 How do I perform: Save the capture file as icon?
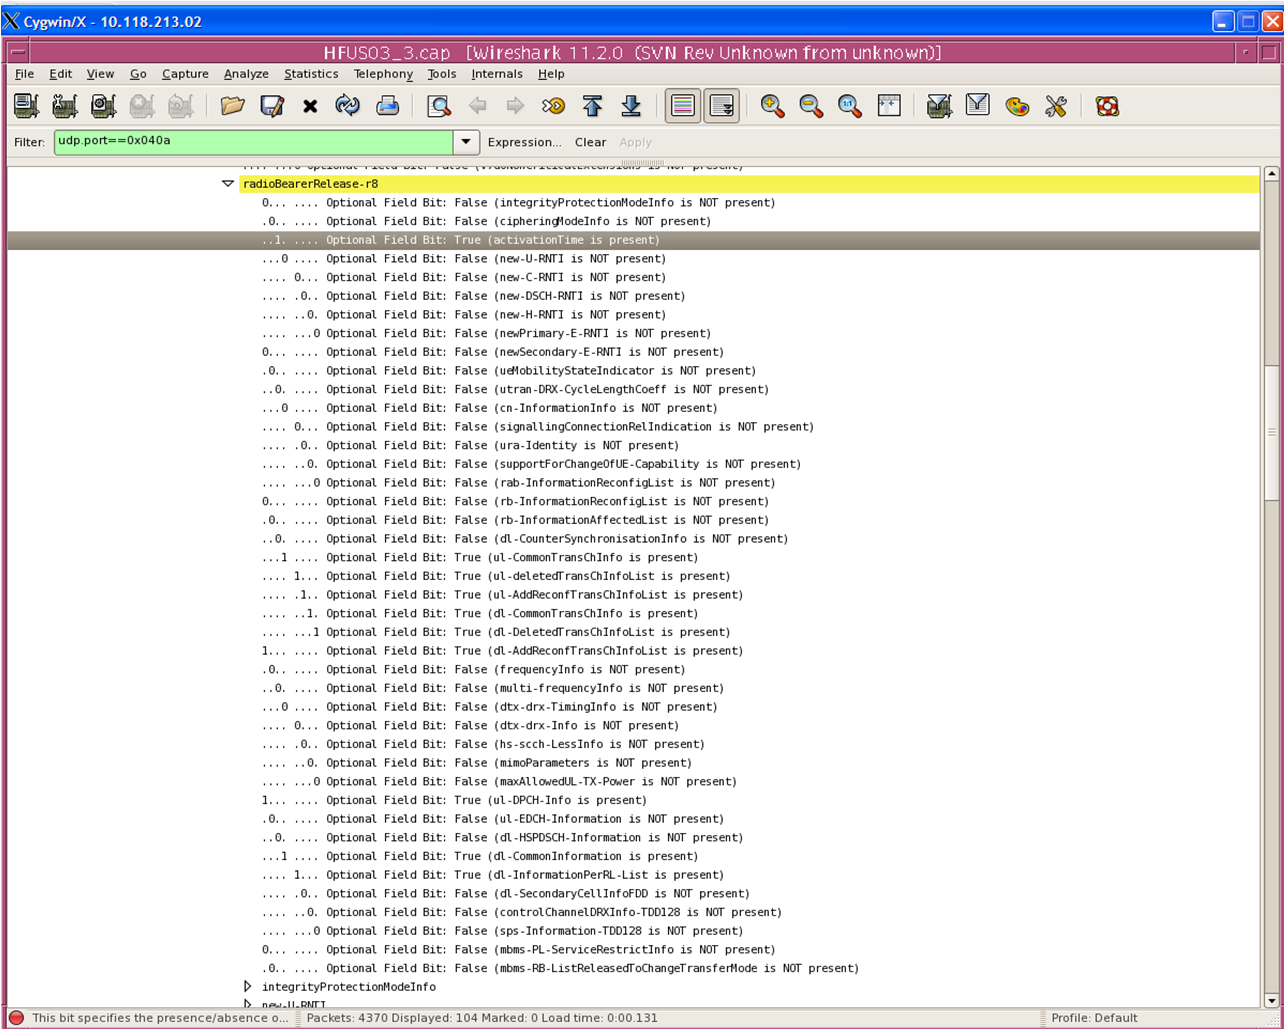271,106
